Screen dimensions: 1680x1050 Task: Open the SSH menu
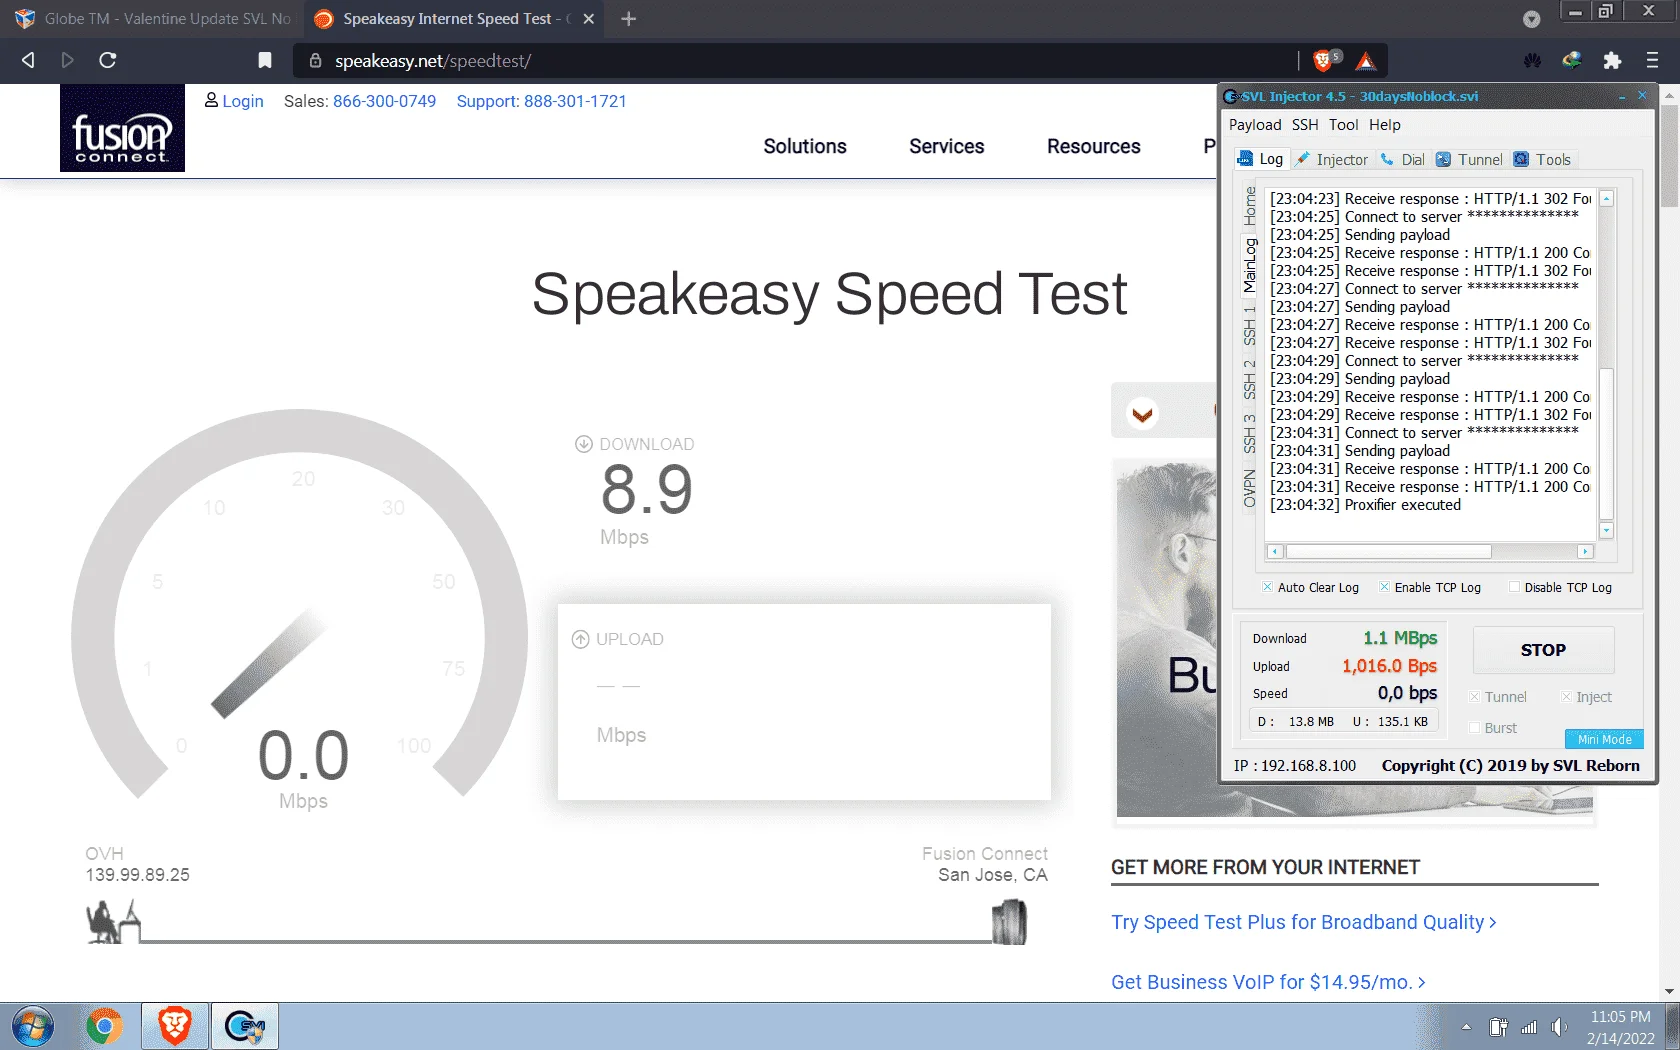point(1305,125)
